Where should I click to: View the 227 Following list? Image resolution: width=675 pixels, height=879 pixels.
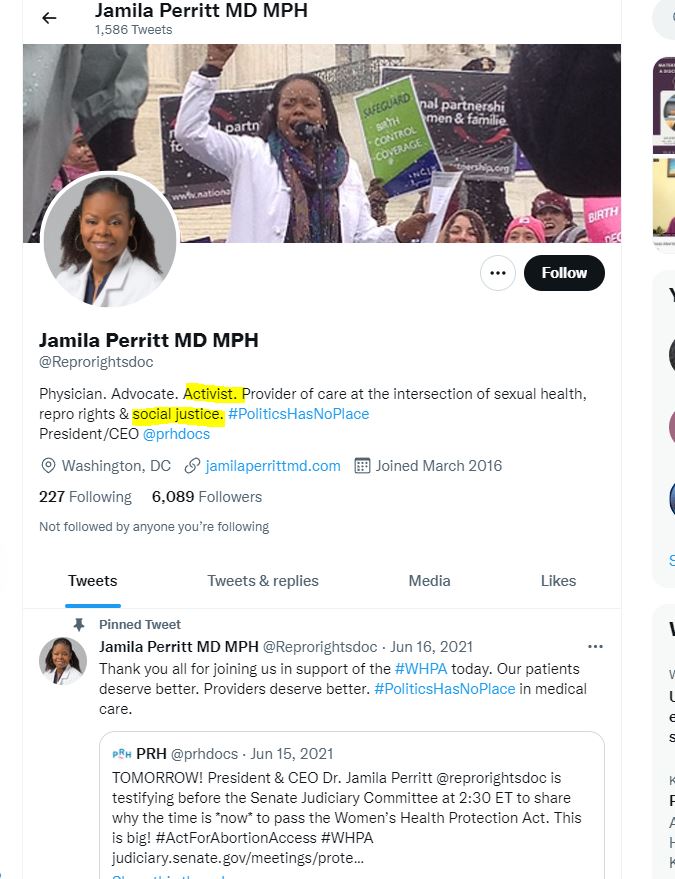tap(85, 497)
